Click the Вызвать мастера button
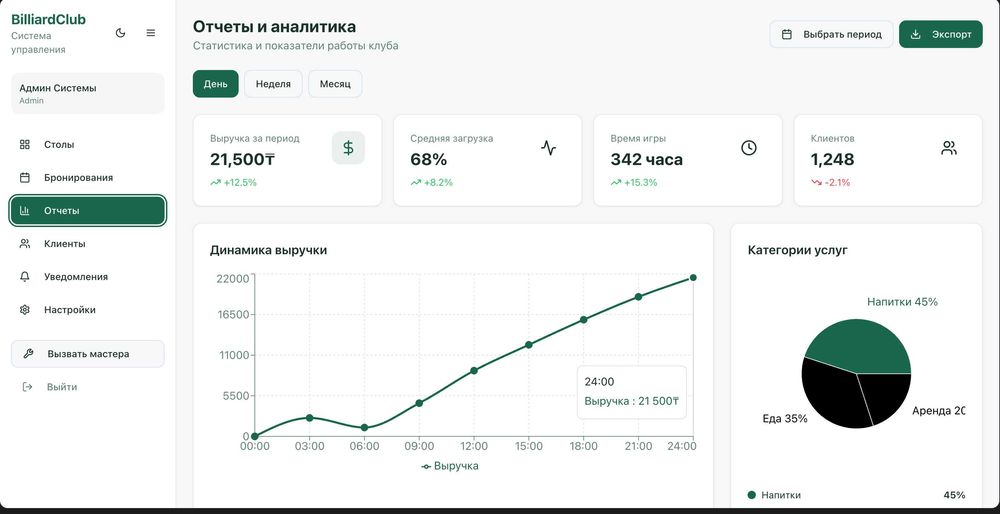The height and width of the screenshot is (514, 1000). [87, 354]
